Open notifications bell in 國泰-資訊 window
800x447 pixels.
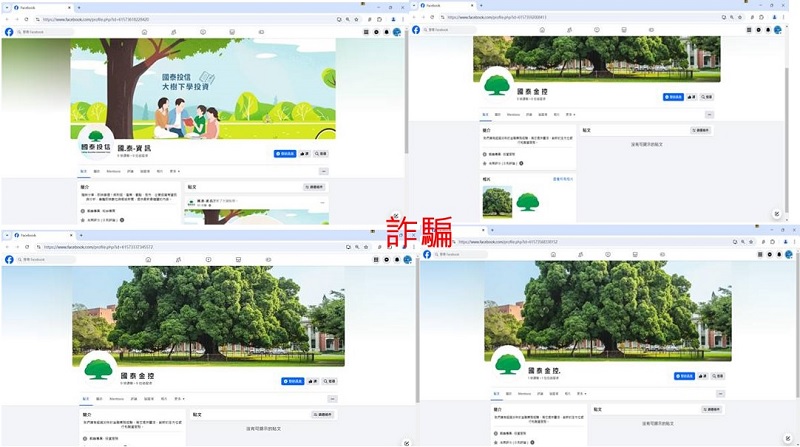coord(386,32)
